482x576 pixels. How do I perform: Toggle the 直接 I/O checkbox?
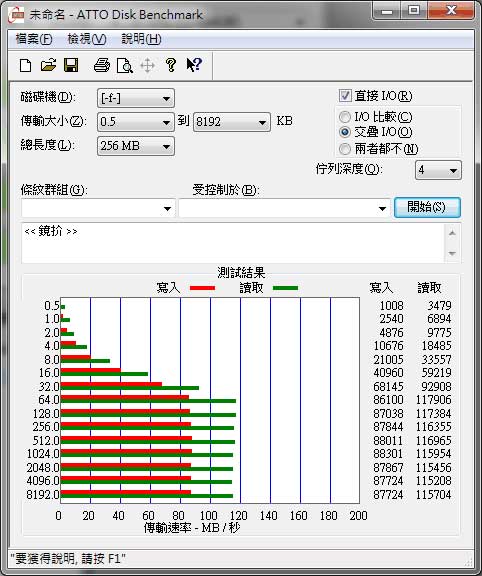(345, 96)
